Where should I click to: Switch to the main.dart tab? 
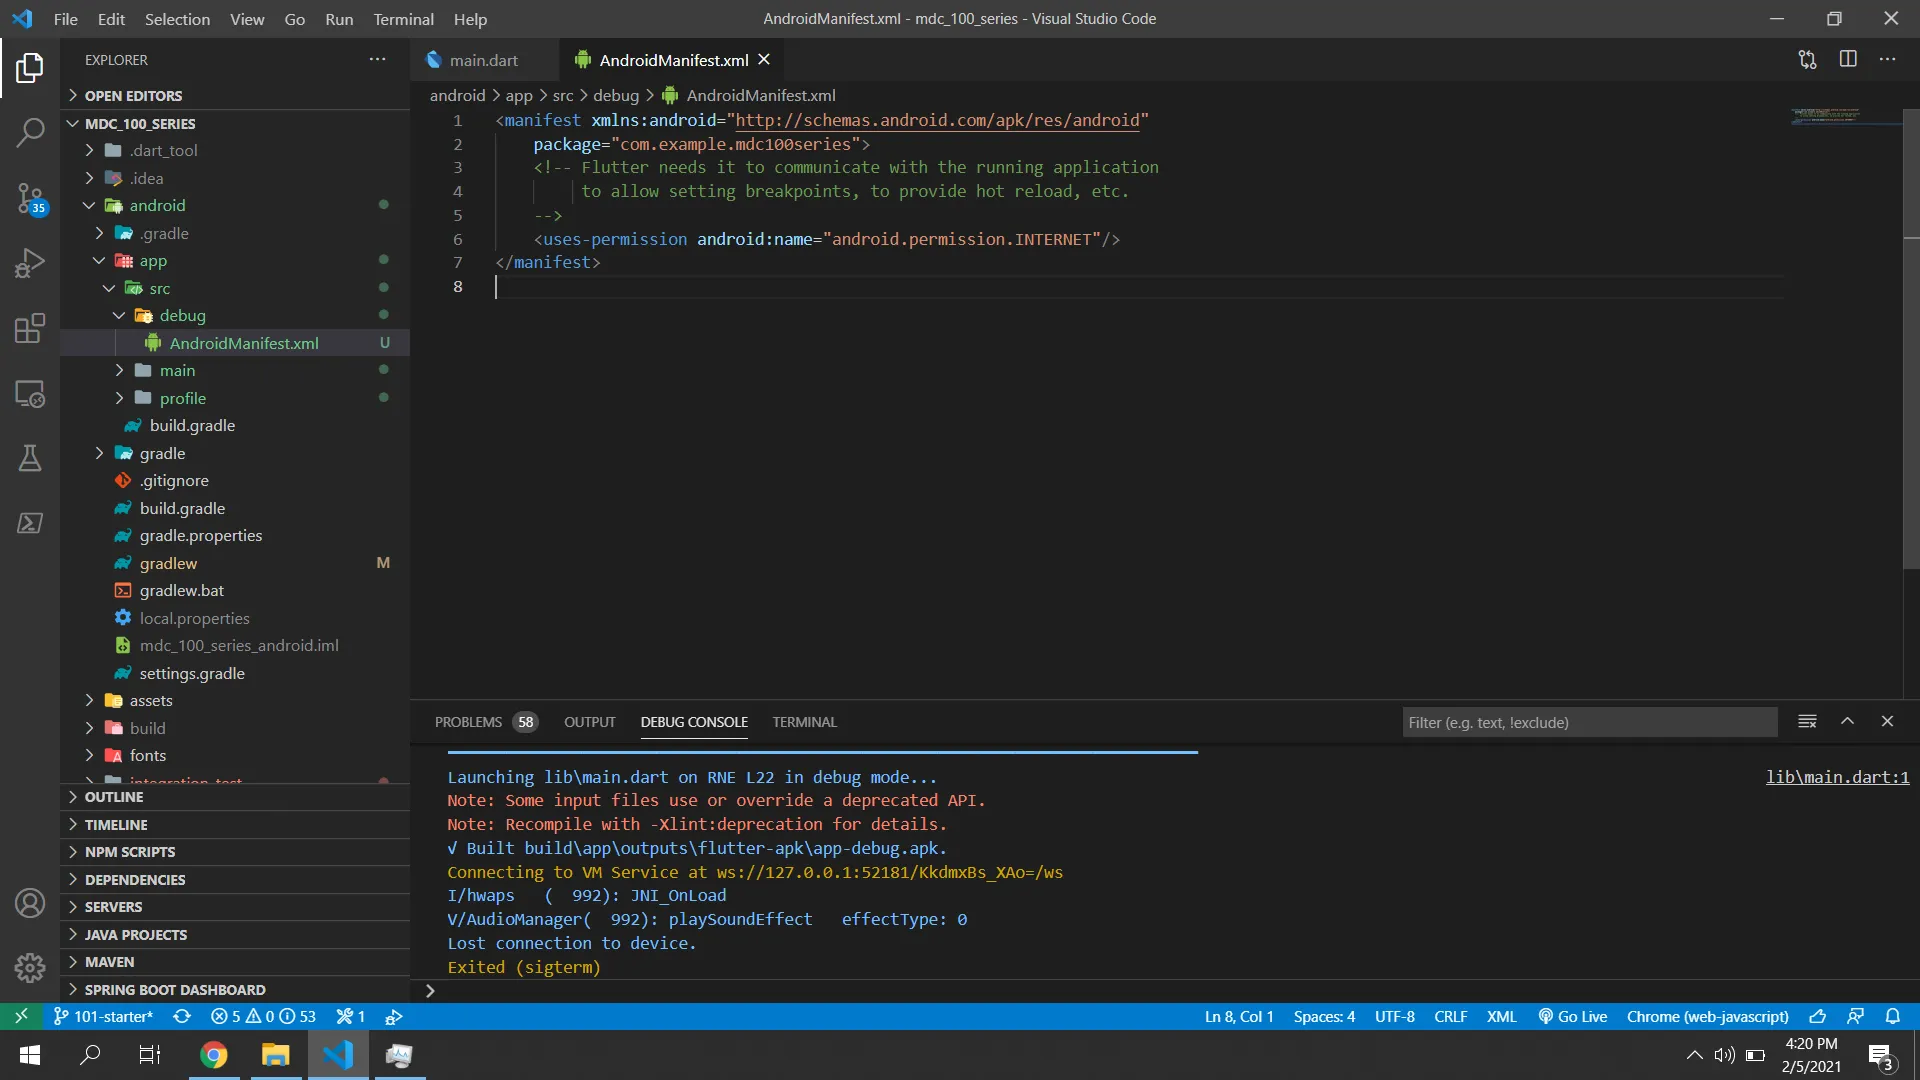pos(483,60)
